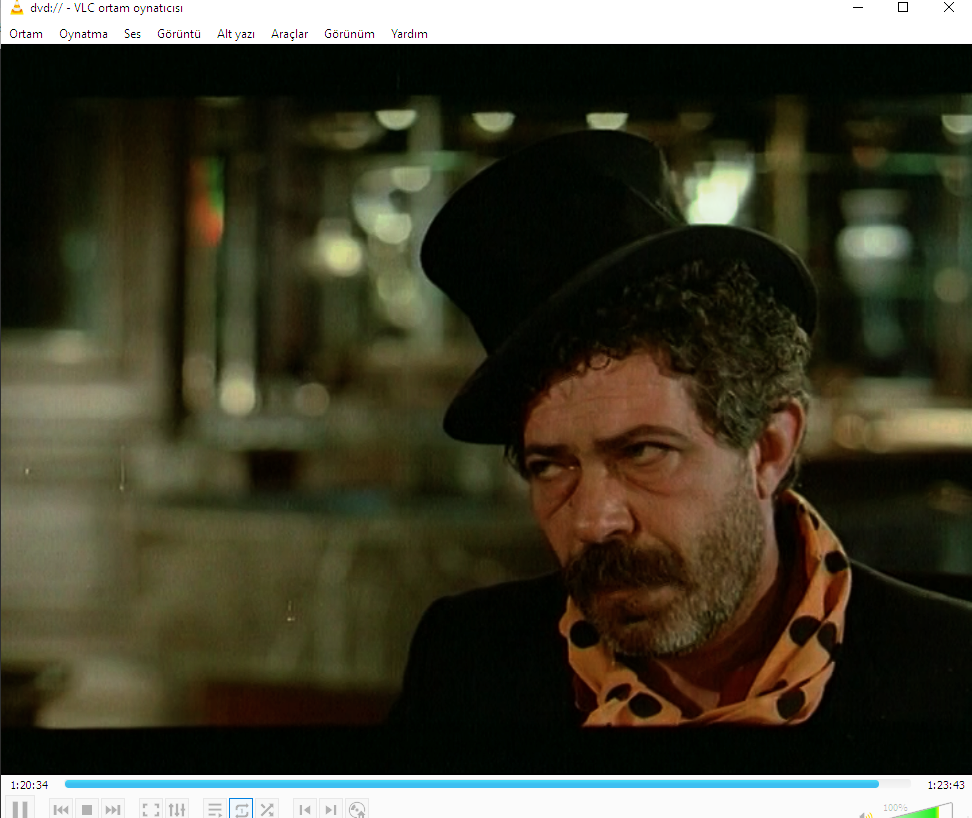Screen dimensions: 972x818
Task: Minimize the VLC window
Action: 858,7
